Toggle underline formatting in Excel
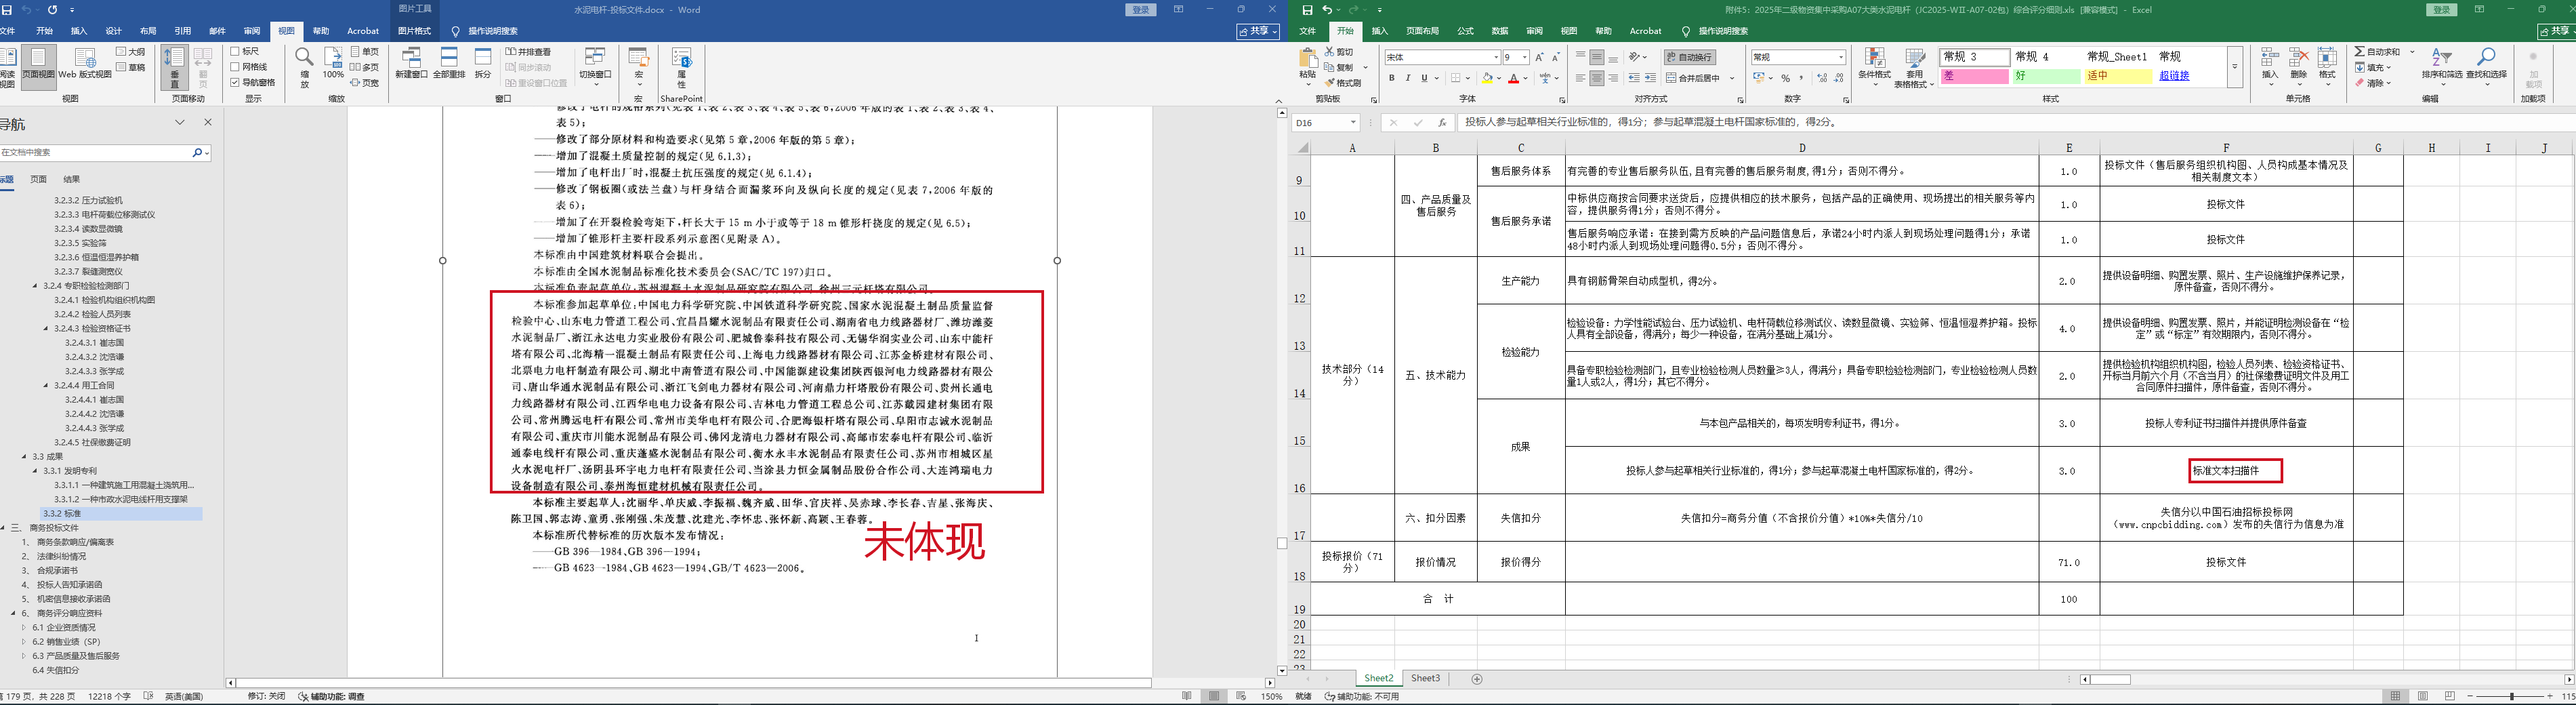 (x=1424, y=78)
